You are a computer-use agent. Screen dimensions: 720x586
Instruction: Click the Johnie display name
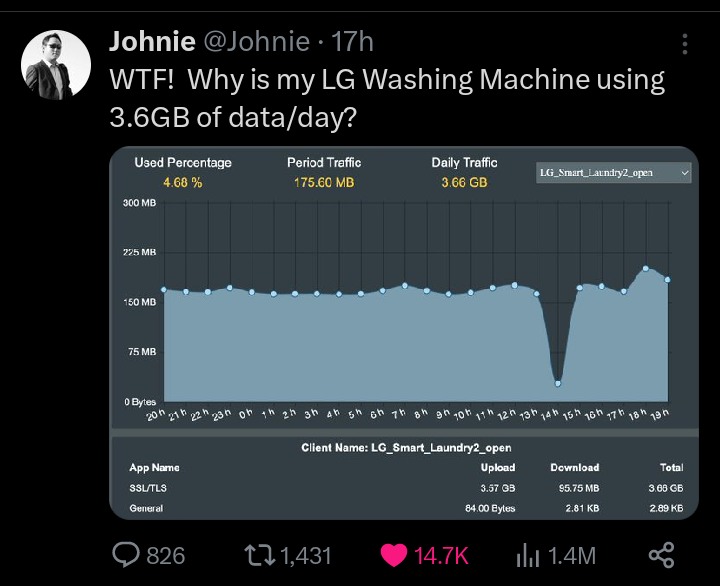pyautogui.click(x=150, y=42)
